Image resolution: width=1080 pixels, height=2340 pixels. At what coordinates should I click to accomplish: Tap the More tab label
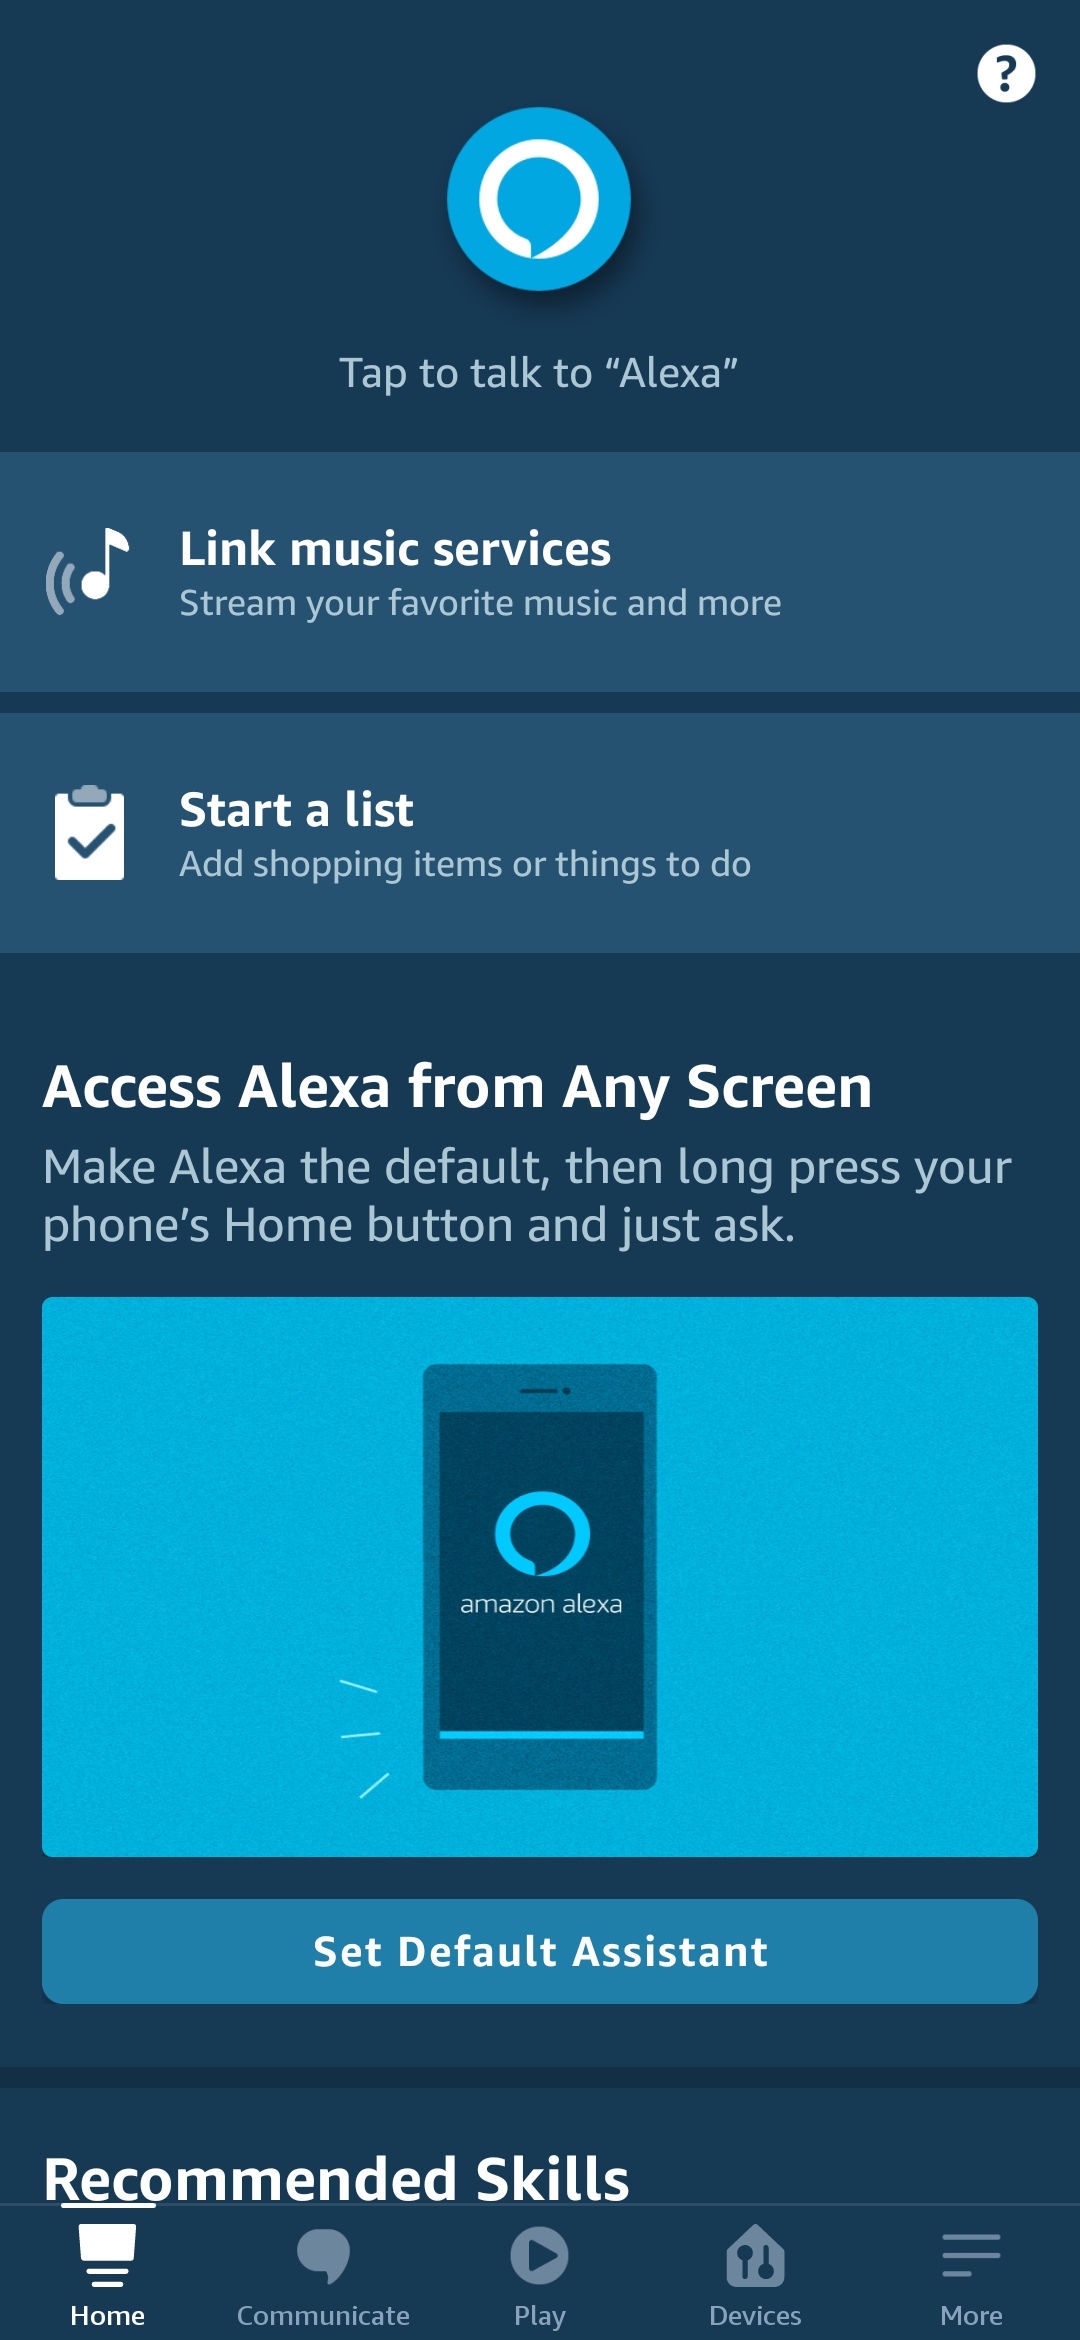click(971, 2316)
